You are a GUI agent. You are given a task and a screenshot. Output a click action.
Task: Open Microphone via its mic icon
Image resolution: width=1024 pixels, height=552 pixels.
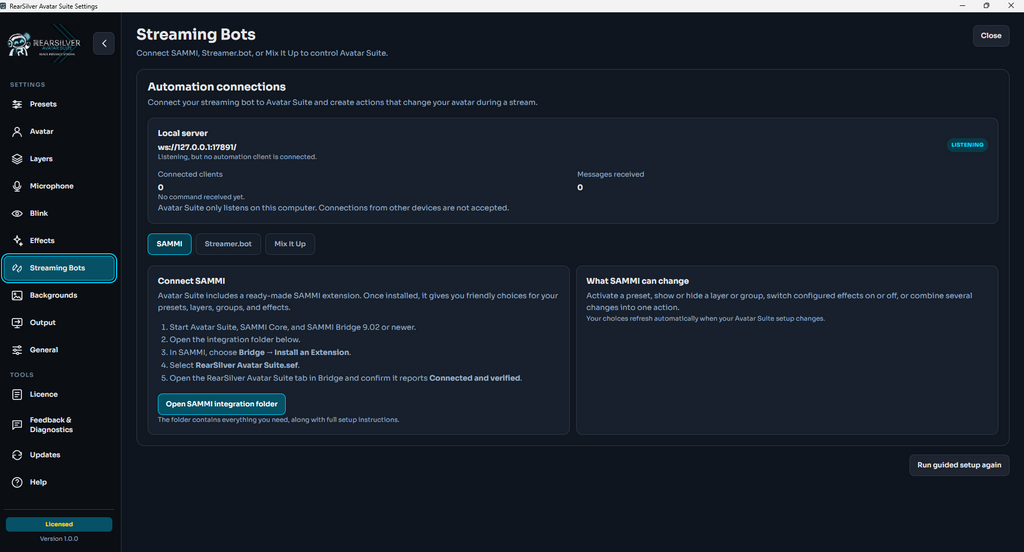[17, 186]
